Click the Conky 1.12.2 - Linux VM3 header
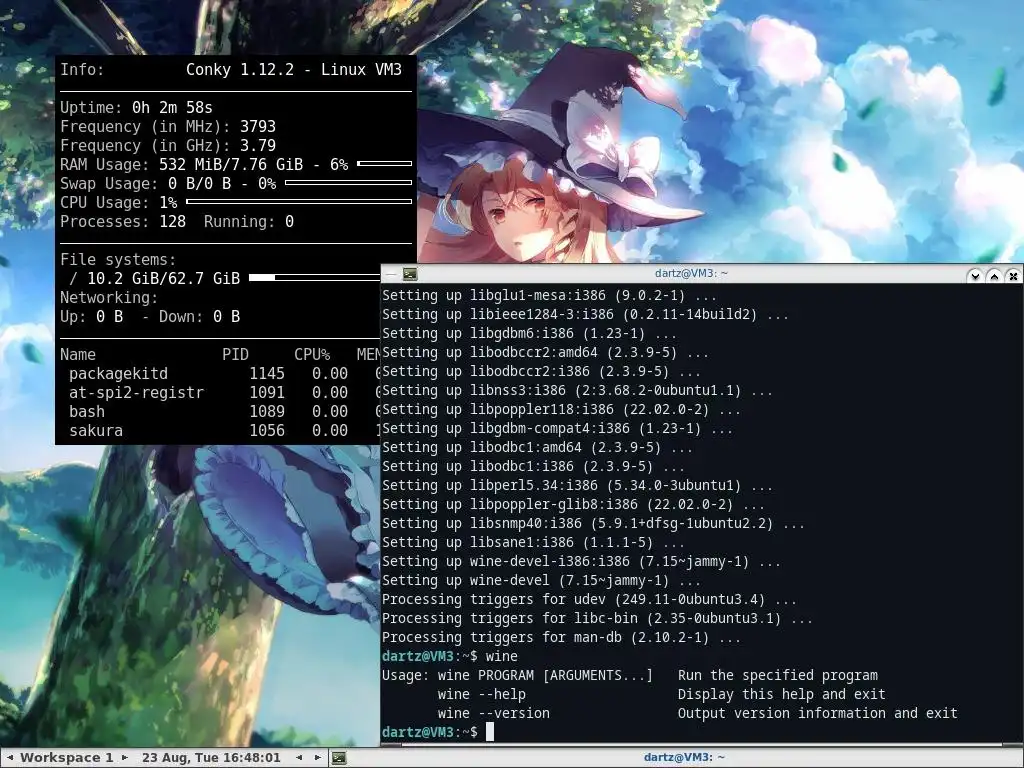This screenshot has width=1024, height=768. click(293, 69)
